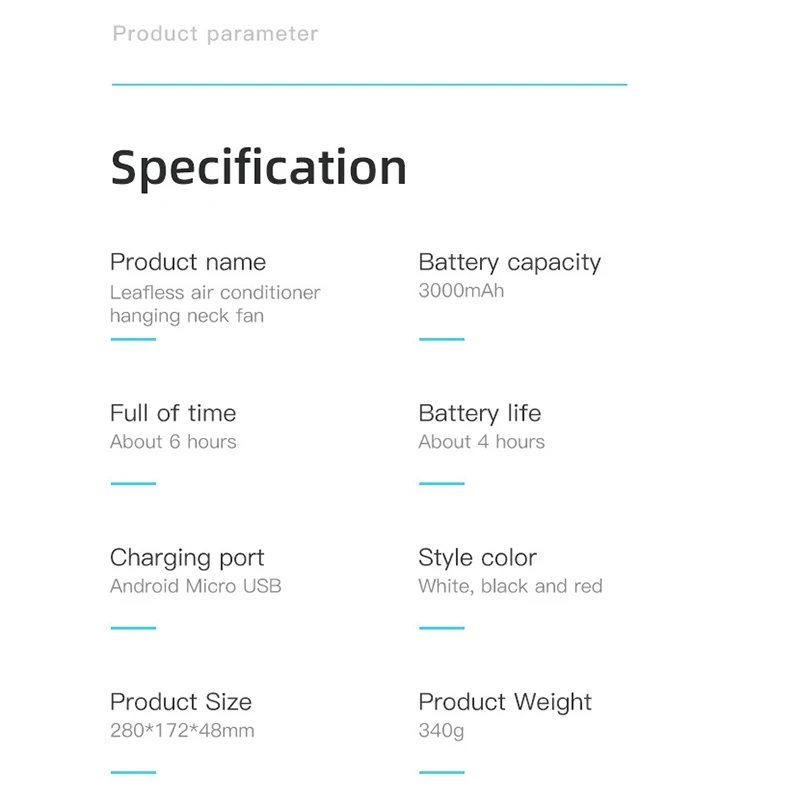The width and height of the screenshot is (800, 800).
Task: Click the long teal divider line
Action: coord(369,85)
